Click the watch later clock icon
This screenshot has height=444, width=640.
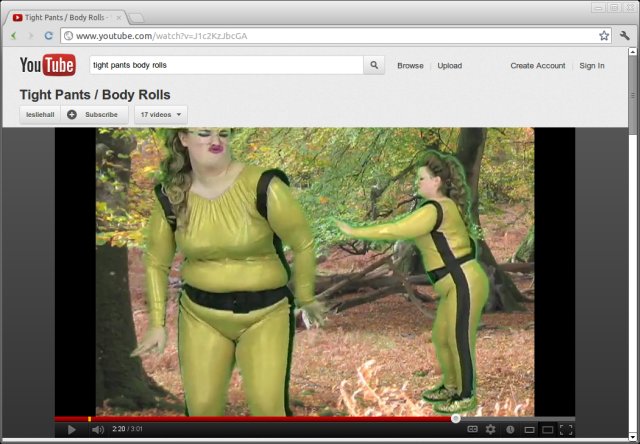coord(510,429)
